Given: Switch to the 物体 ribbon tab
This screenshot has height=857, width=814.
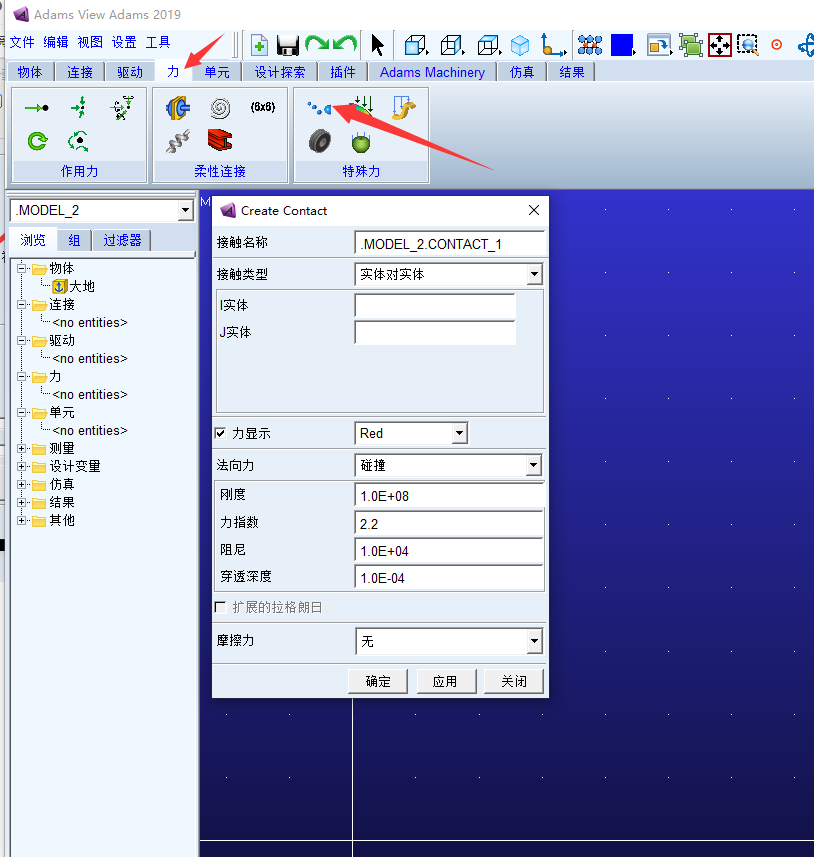Looking at the screenshot, I should [x=30, y=72].
